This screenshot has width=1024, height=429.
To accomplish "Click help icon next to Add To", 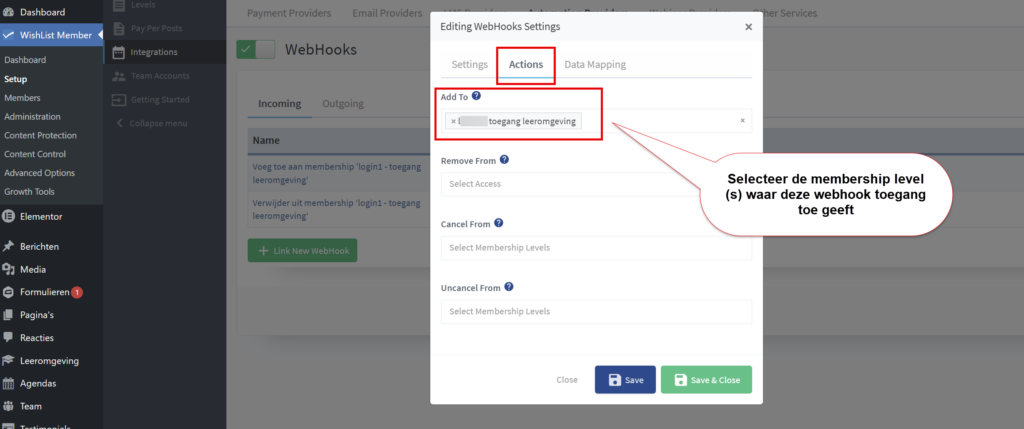I will 477,96.
